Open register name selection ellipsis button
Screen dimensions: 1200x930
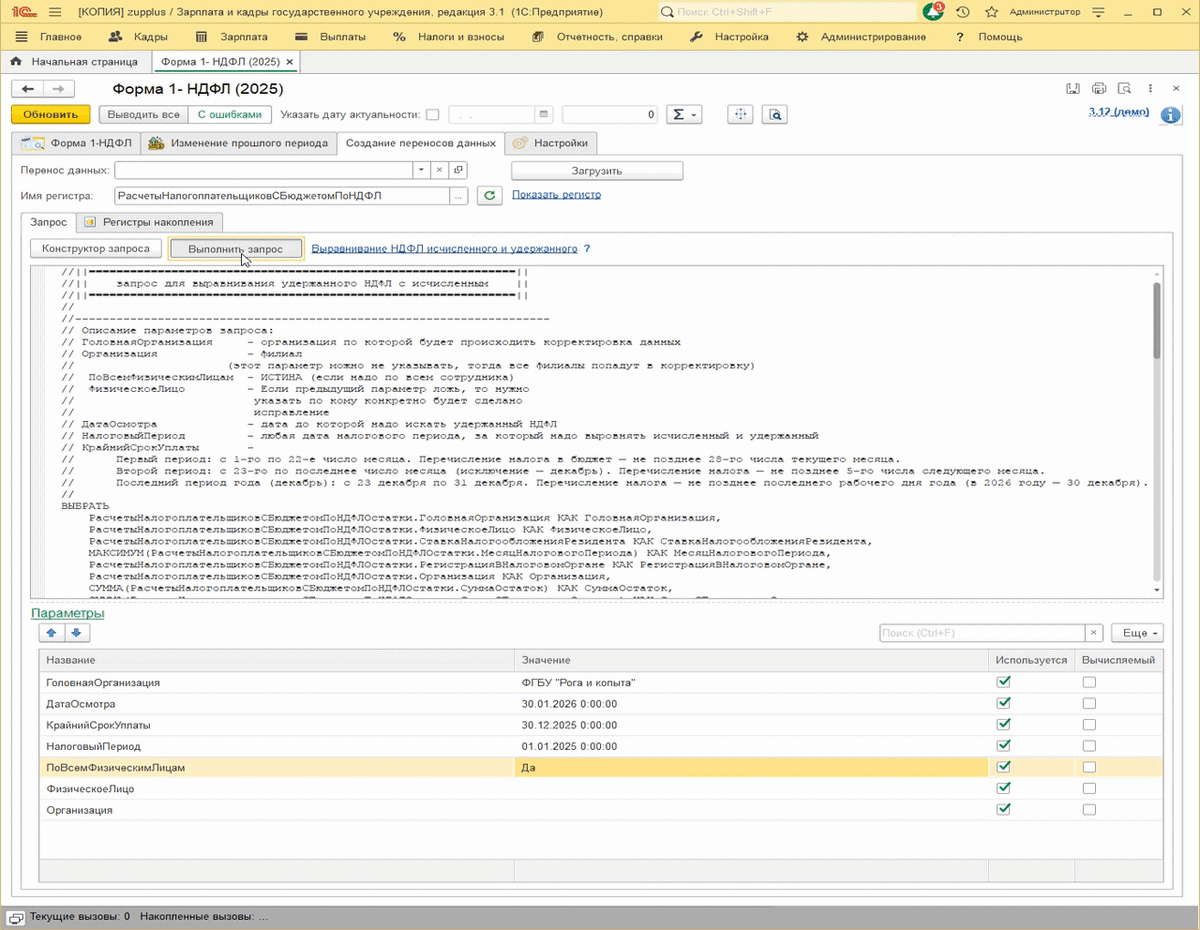click(x=458, y=196)
